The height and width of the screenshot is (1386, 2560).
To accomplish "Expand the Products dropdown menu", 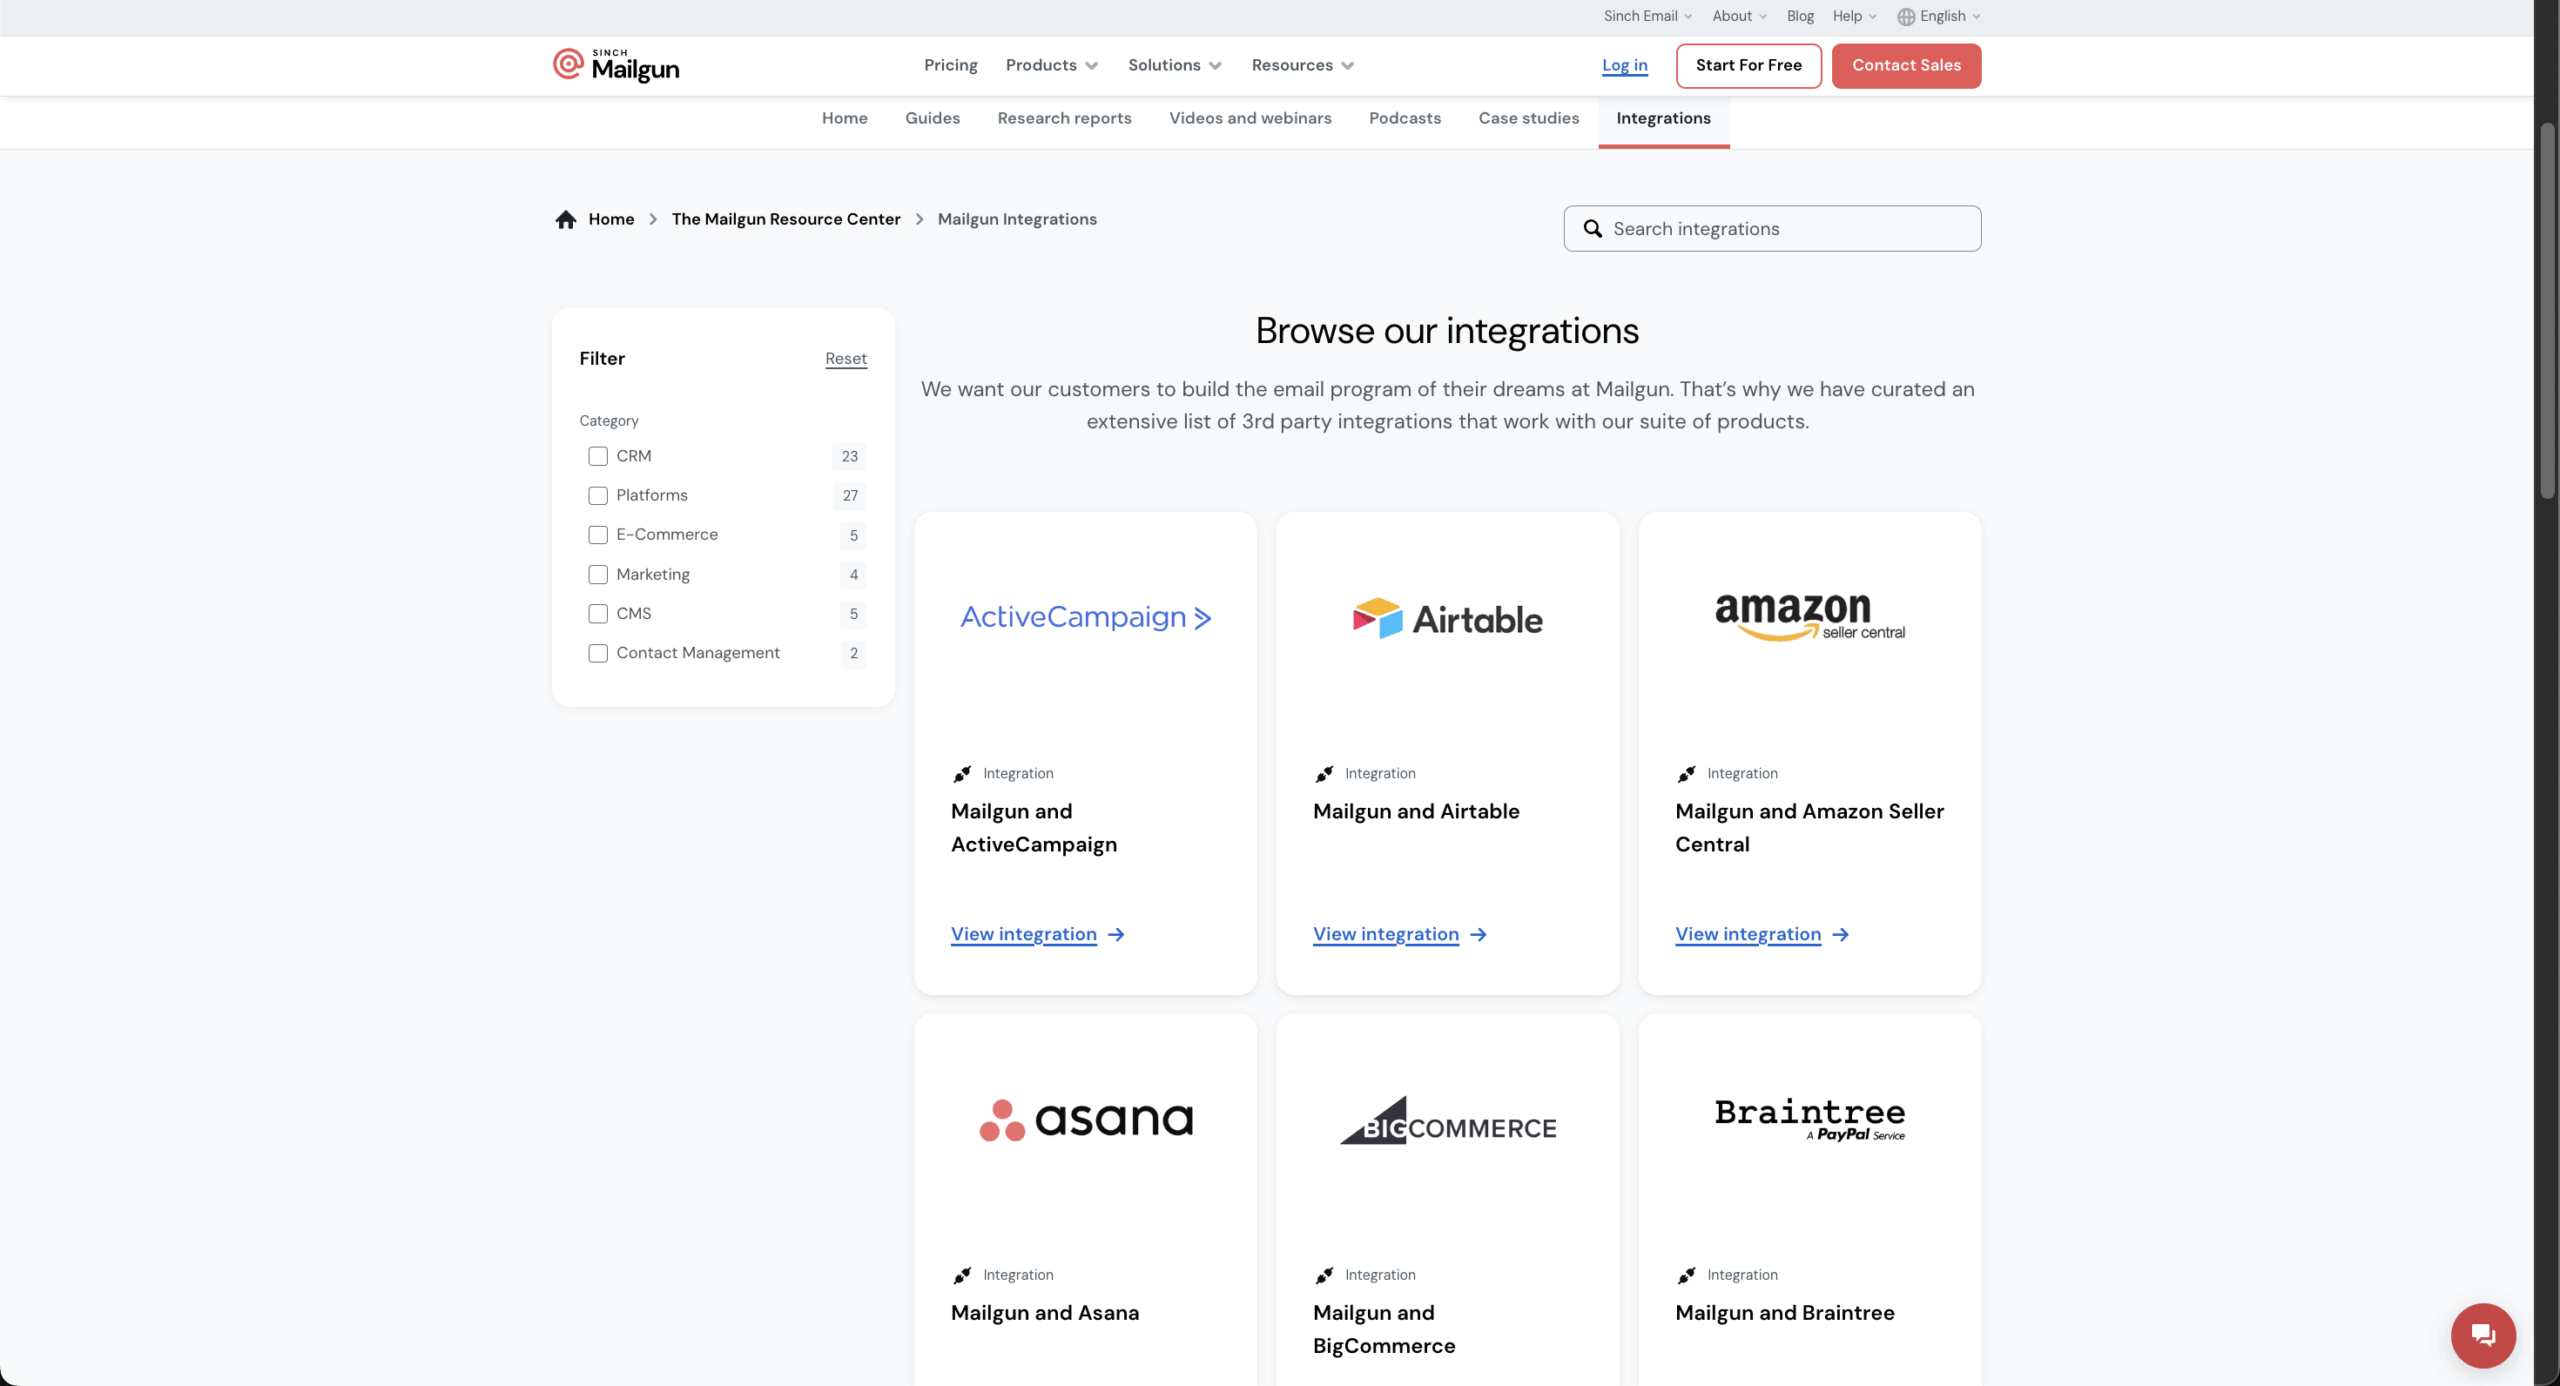I will coord(1051,66).
